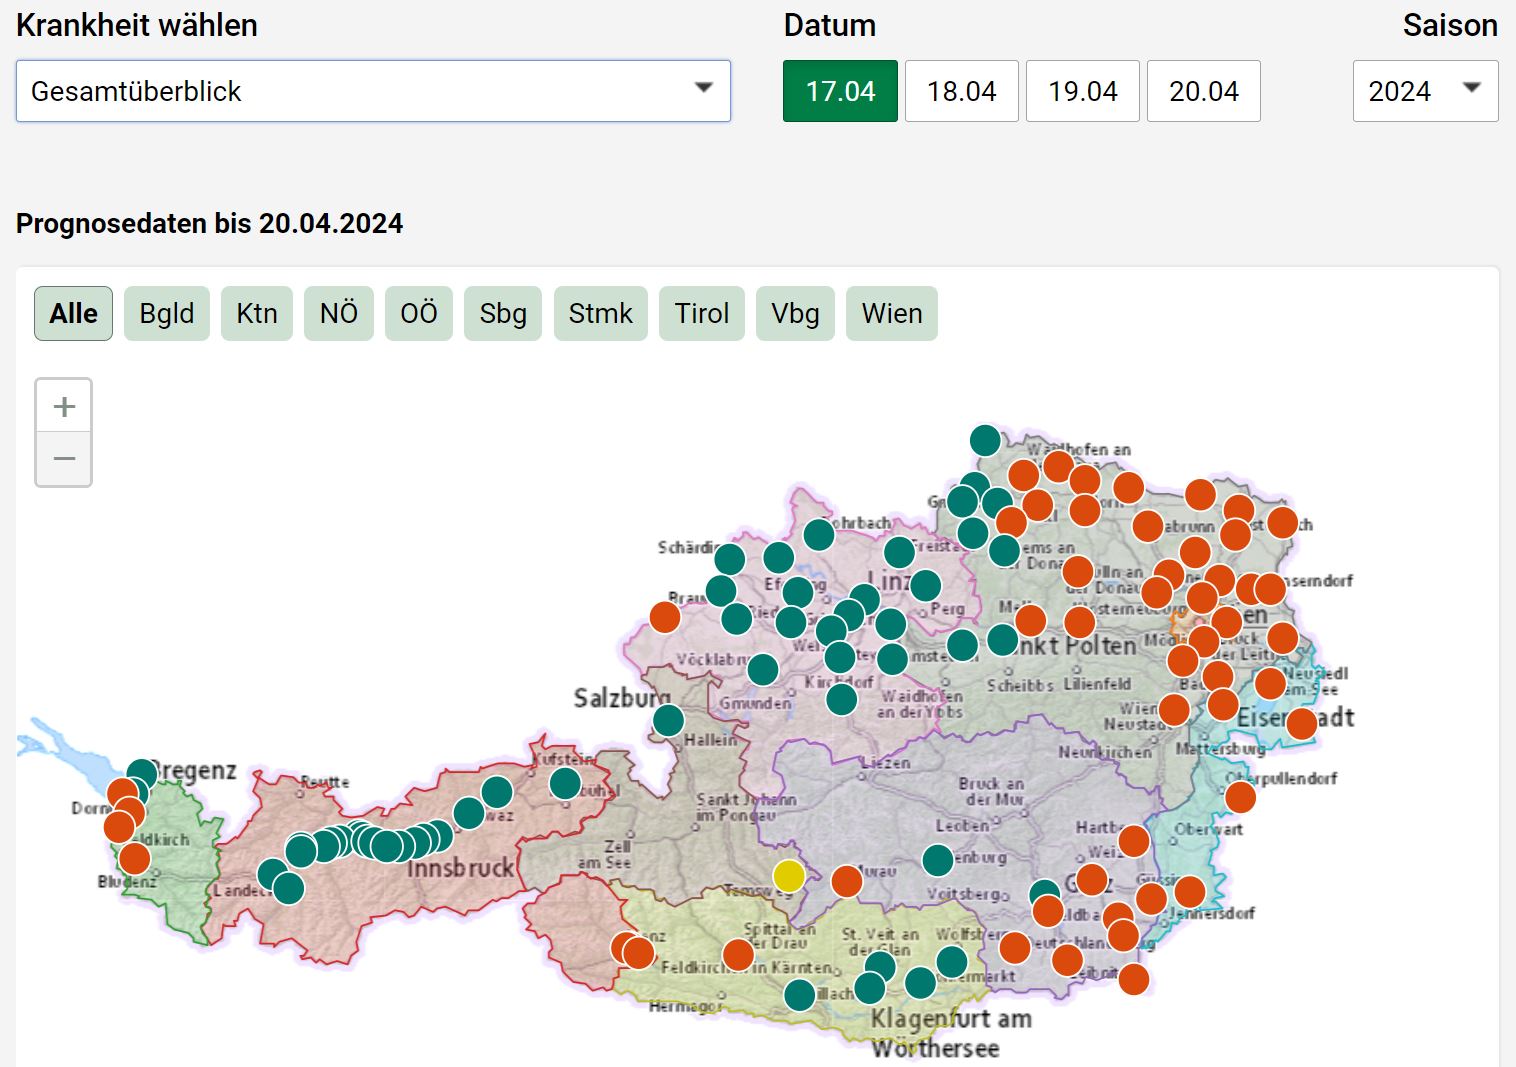The image size is (1516, 1067).
Task: Filter map to NÖ region
Action: (338, 313)
